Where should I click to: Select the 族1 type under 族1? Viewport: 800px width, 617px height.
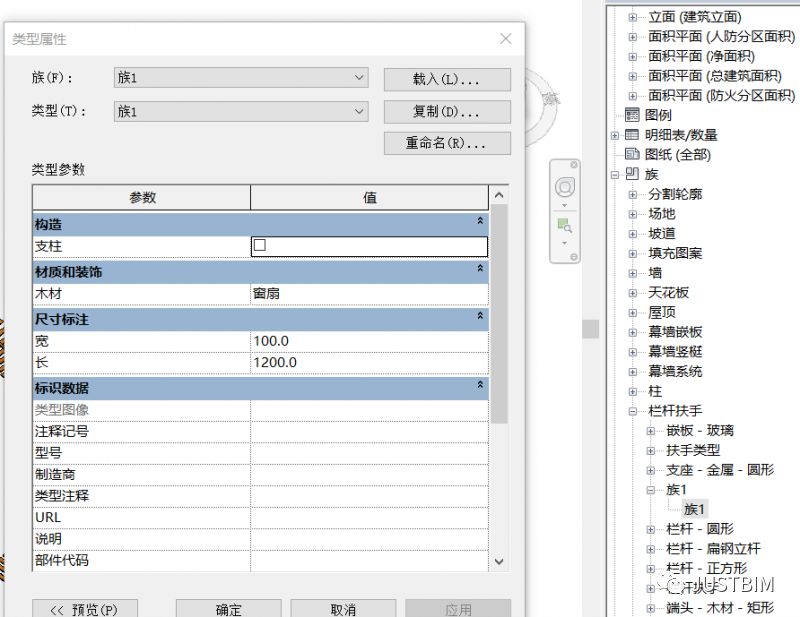coord(694,509)
